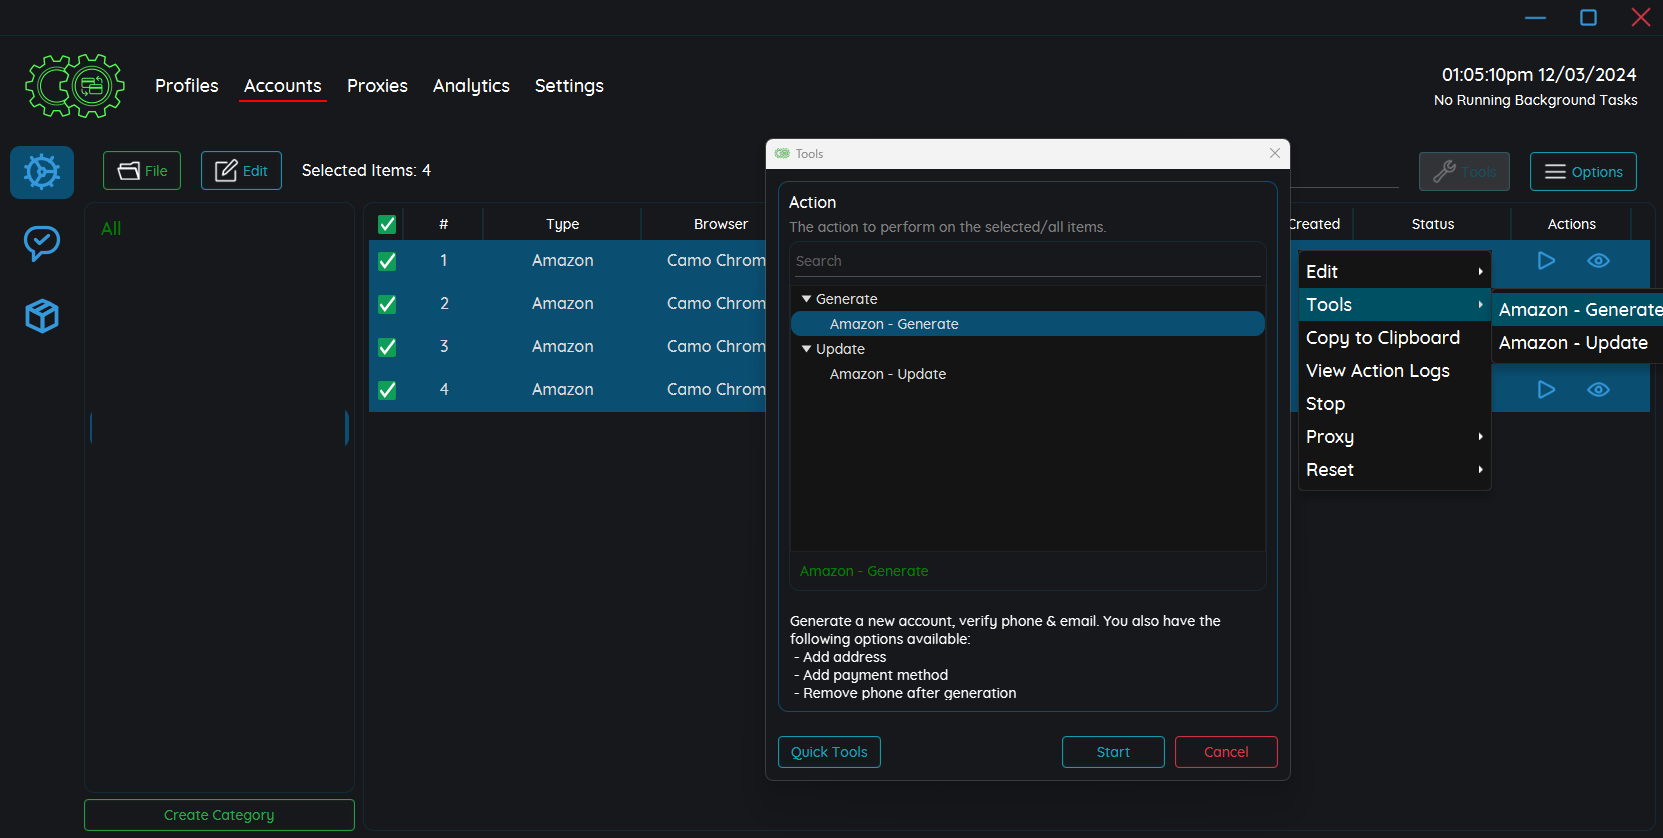This screenshot has width=1663, height=838.
Task: Choose Copy to Clipboard from context menu
Action: pos(1382,338)
